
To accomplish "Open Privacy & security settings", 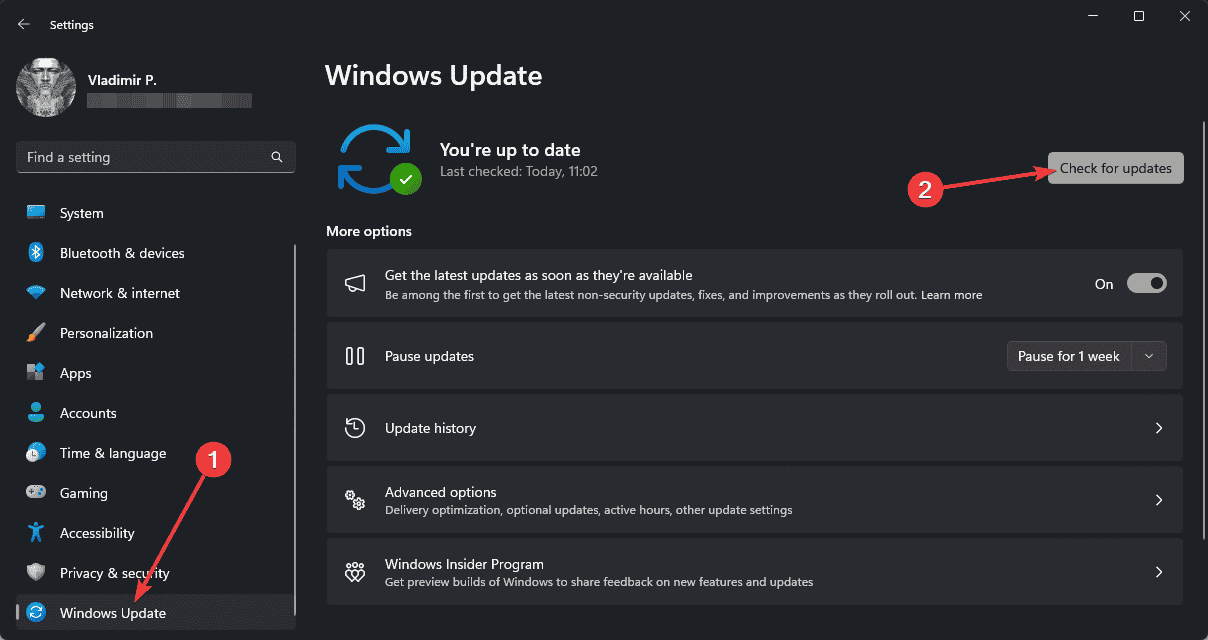I will point(155,573).
